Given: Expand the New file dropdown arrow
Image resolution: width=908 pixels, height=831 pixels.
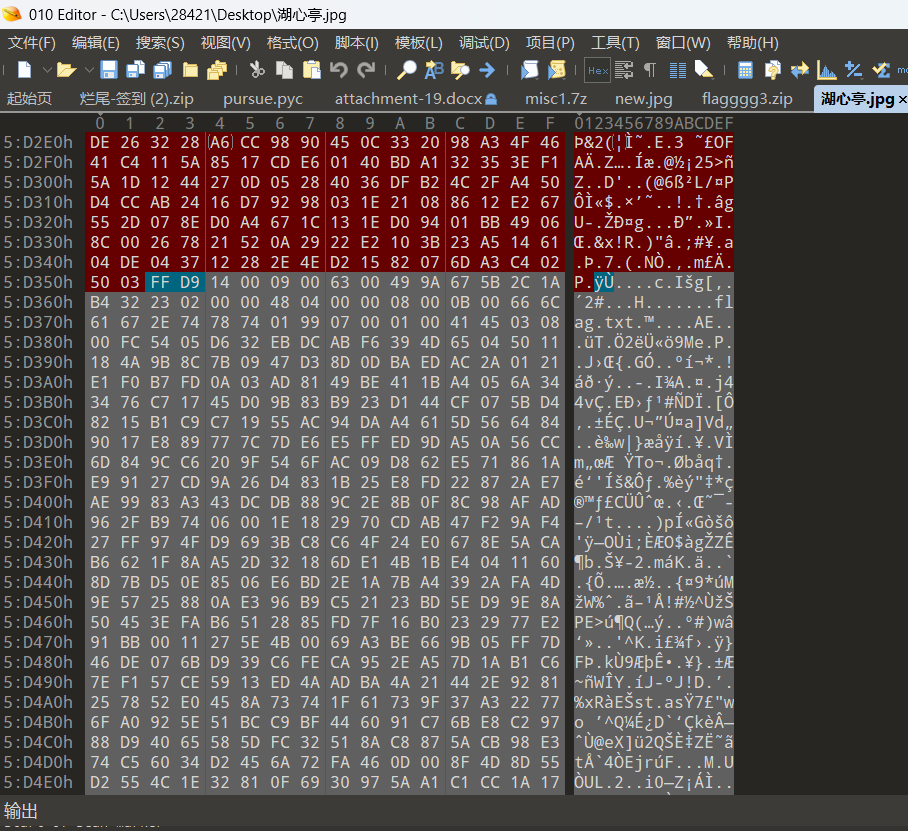Looking at the screenshot, I should click(x=47, y=70).
